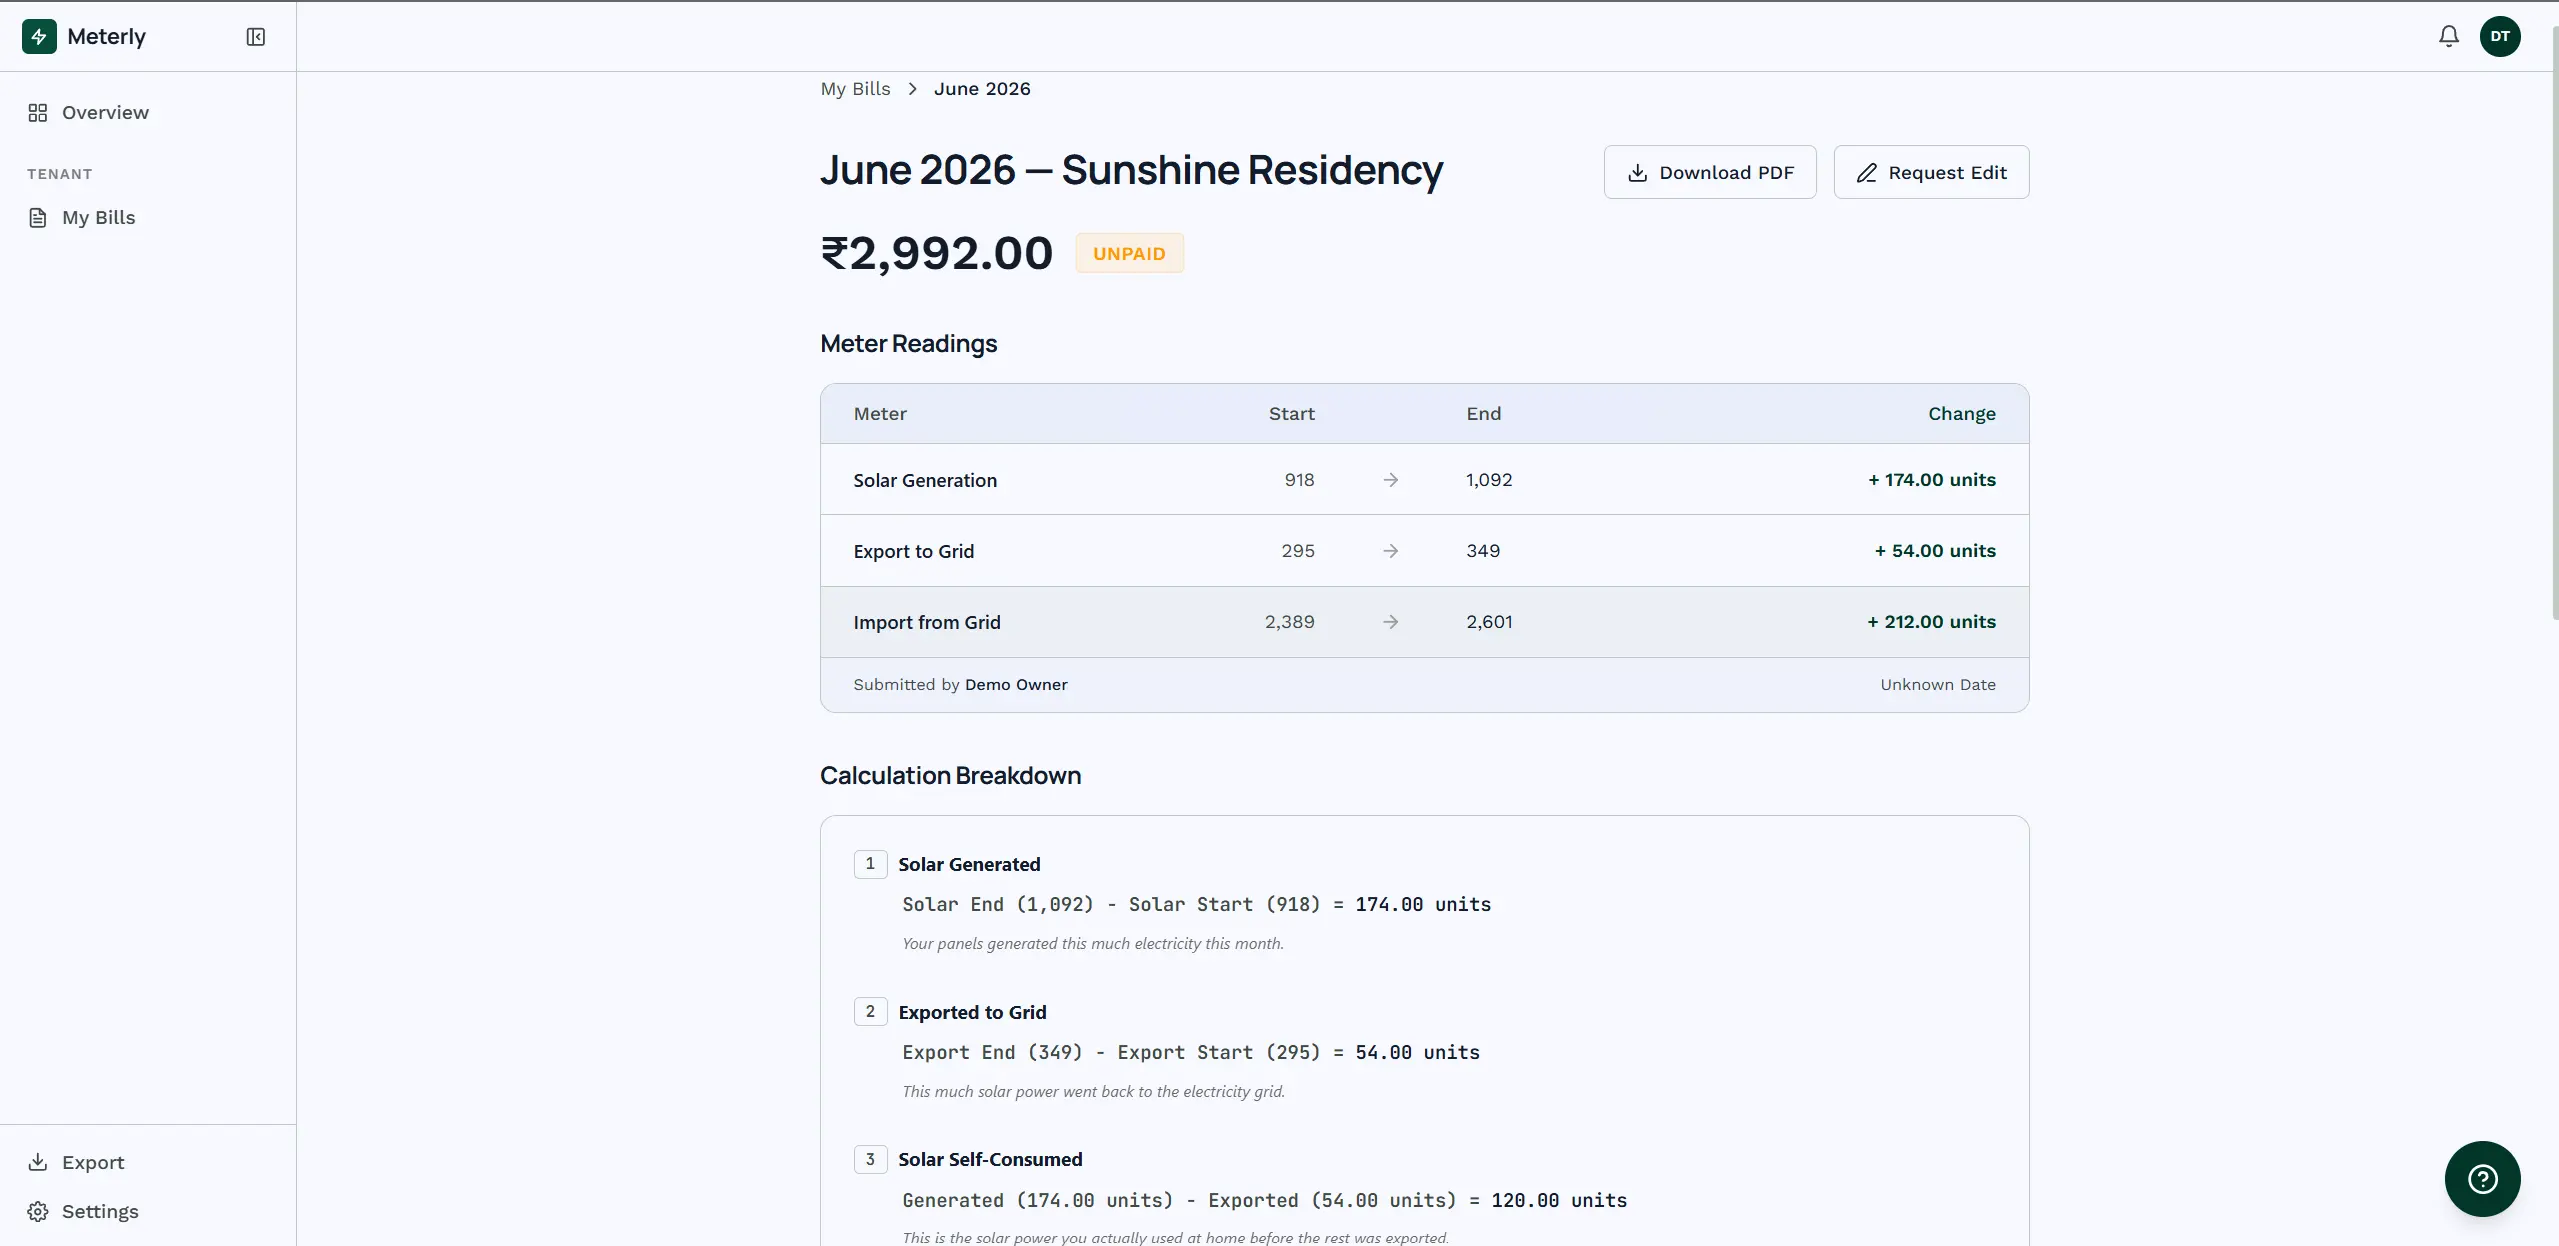Select the Solar Generation row label

tap(925, 481)
